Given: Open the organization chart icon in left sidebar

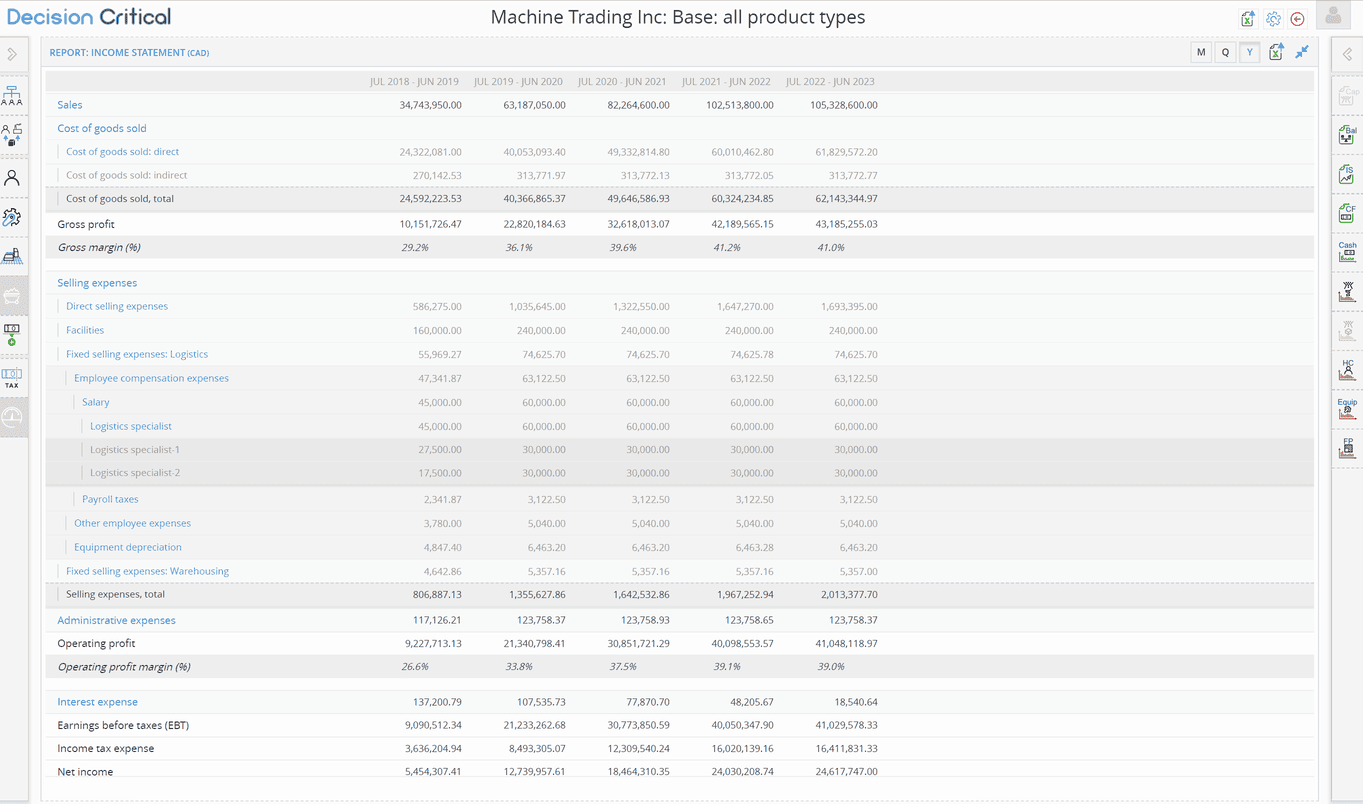Looking at the screenshot, I should click(12, 96).
